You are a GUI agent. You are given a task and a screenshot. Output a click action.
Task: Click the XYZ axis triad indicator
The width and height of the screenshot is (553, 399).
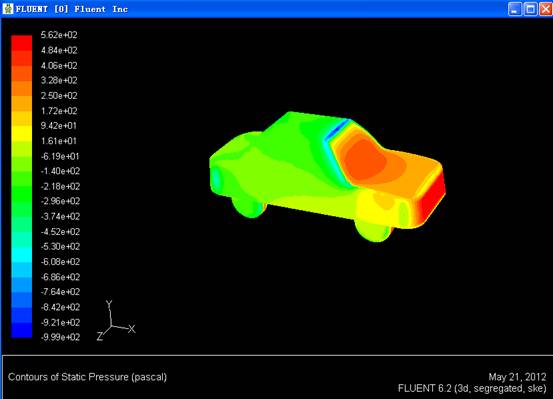pos(116,321)
